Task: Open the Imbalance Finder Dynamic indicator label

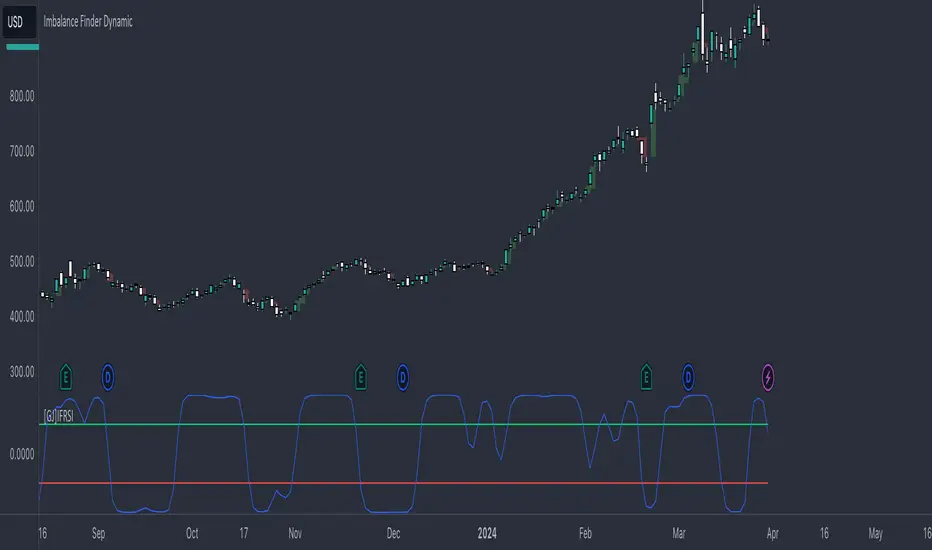Action: [88, 22]
